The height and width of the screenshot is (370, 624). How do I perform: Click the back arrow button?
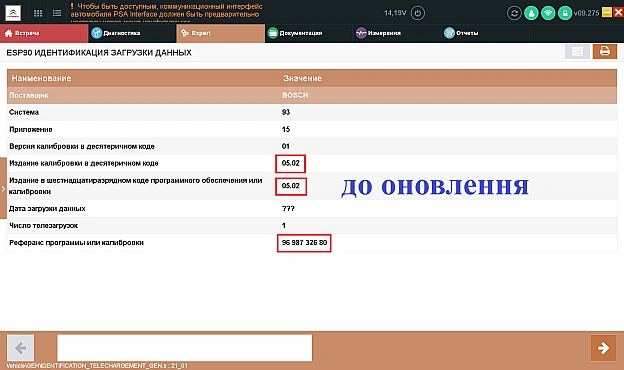point(20,348)
